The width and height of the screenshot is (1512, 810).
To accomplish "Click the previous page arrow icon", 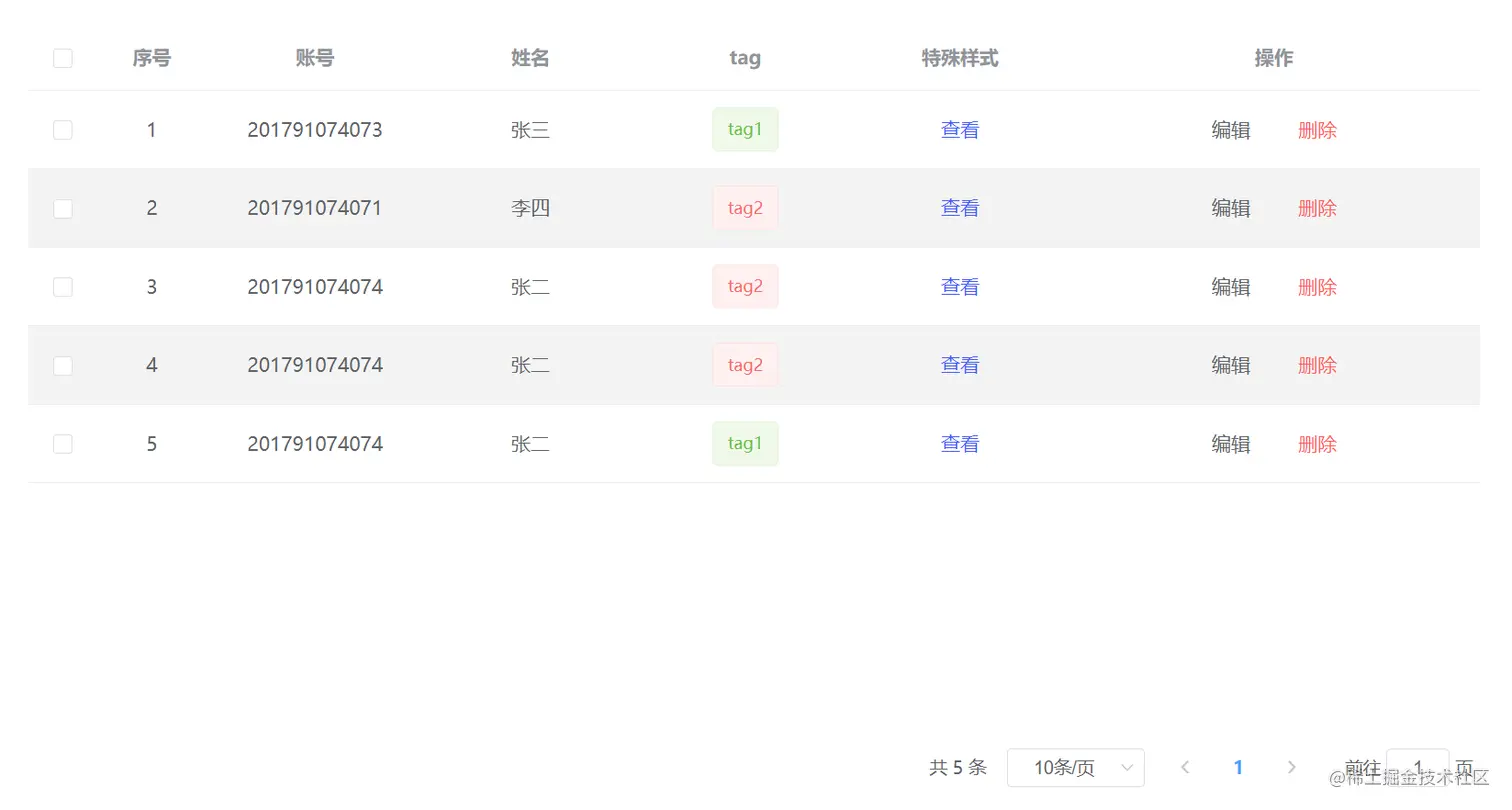I will [1185, 767].
